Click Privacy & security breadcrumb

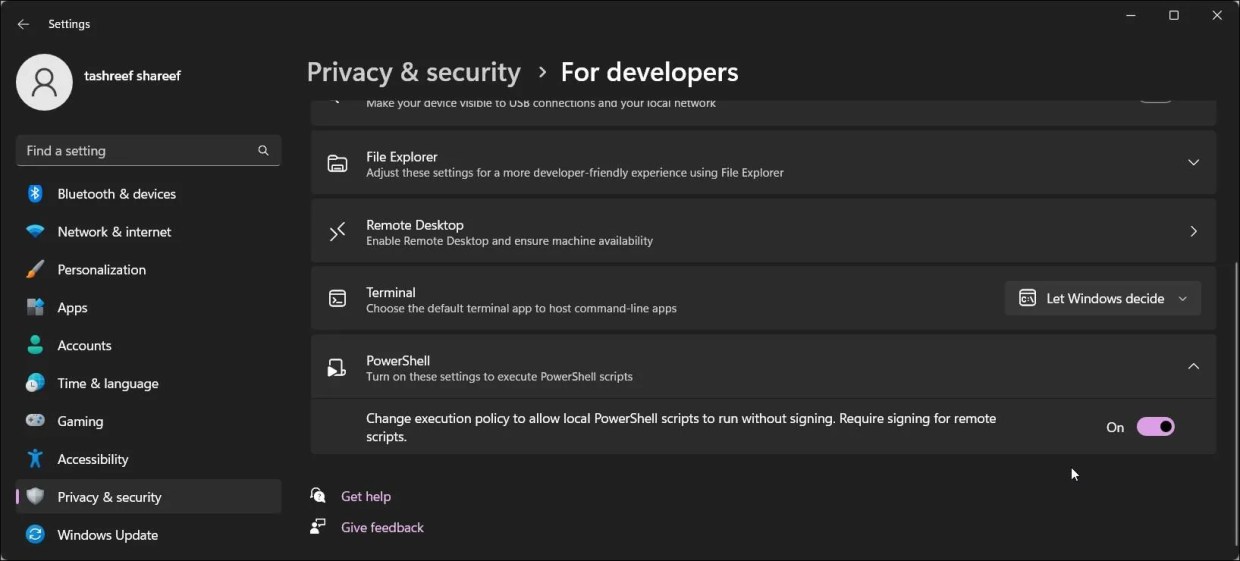(x=413, y=73)
